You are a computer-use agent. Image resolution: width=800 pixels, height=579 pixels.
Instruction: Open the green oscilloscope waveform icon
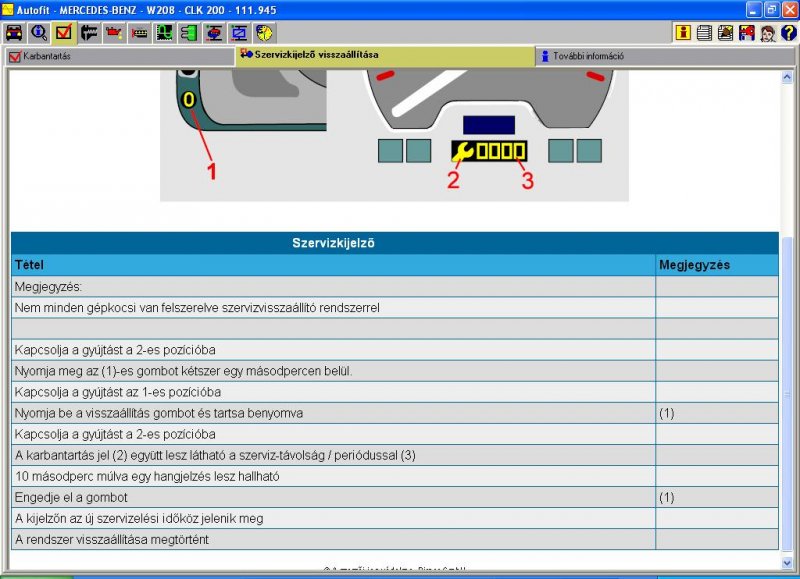[164, 33]
